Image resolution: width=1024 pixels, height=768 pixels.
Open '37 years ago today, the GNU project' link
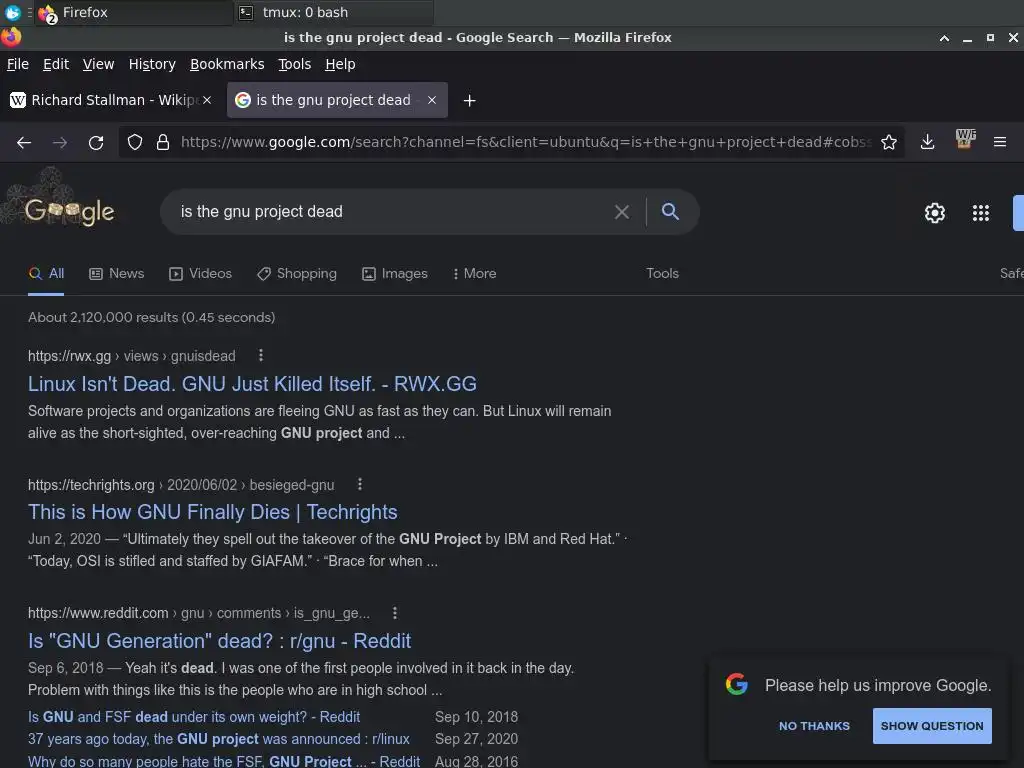click(219, 739)
